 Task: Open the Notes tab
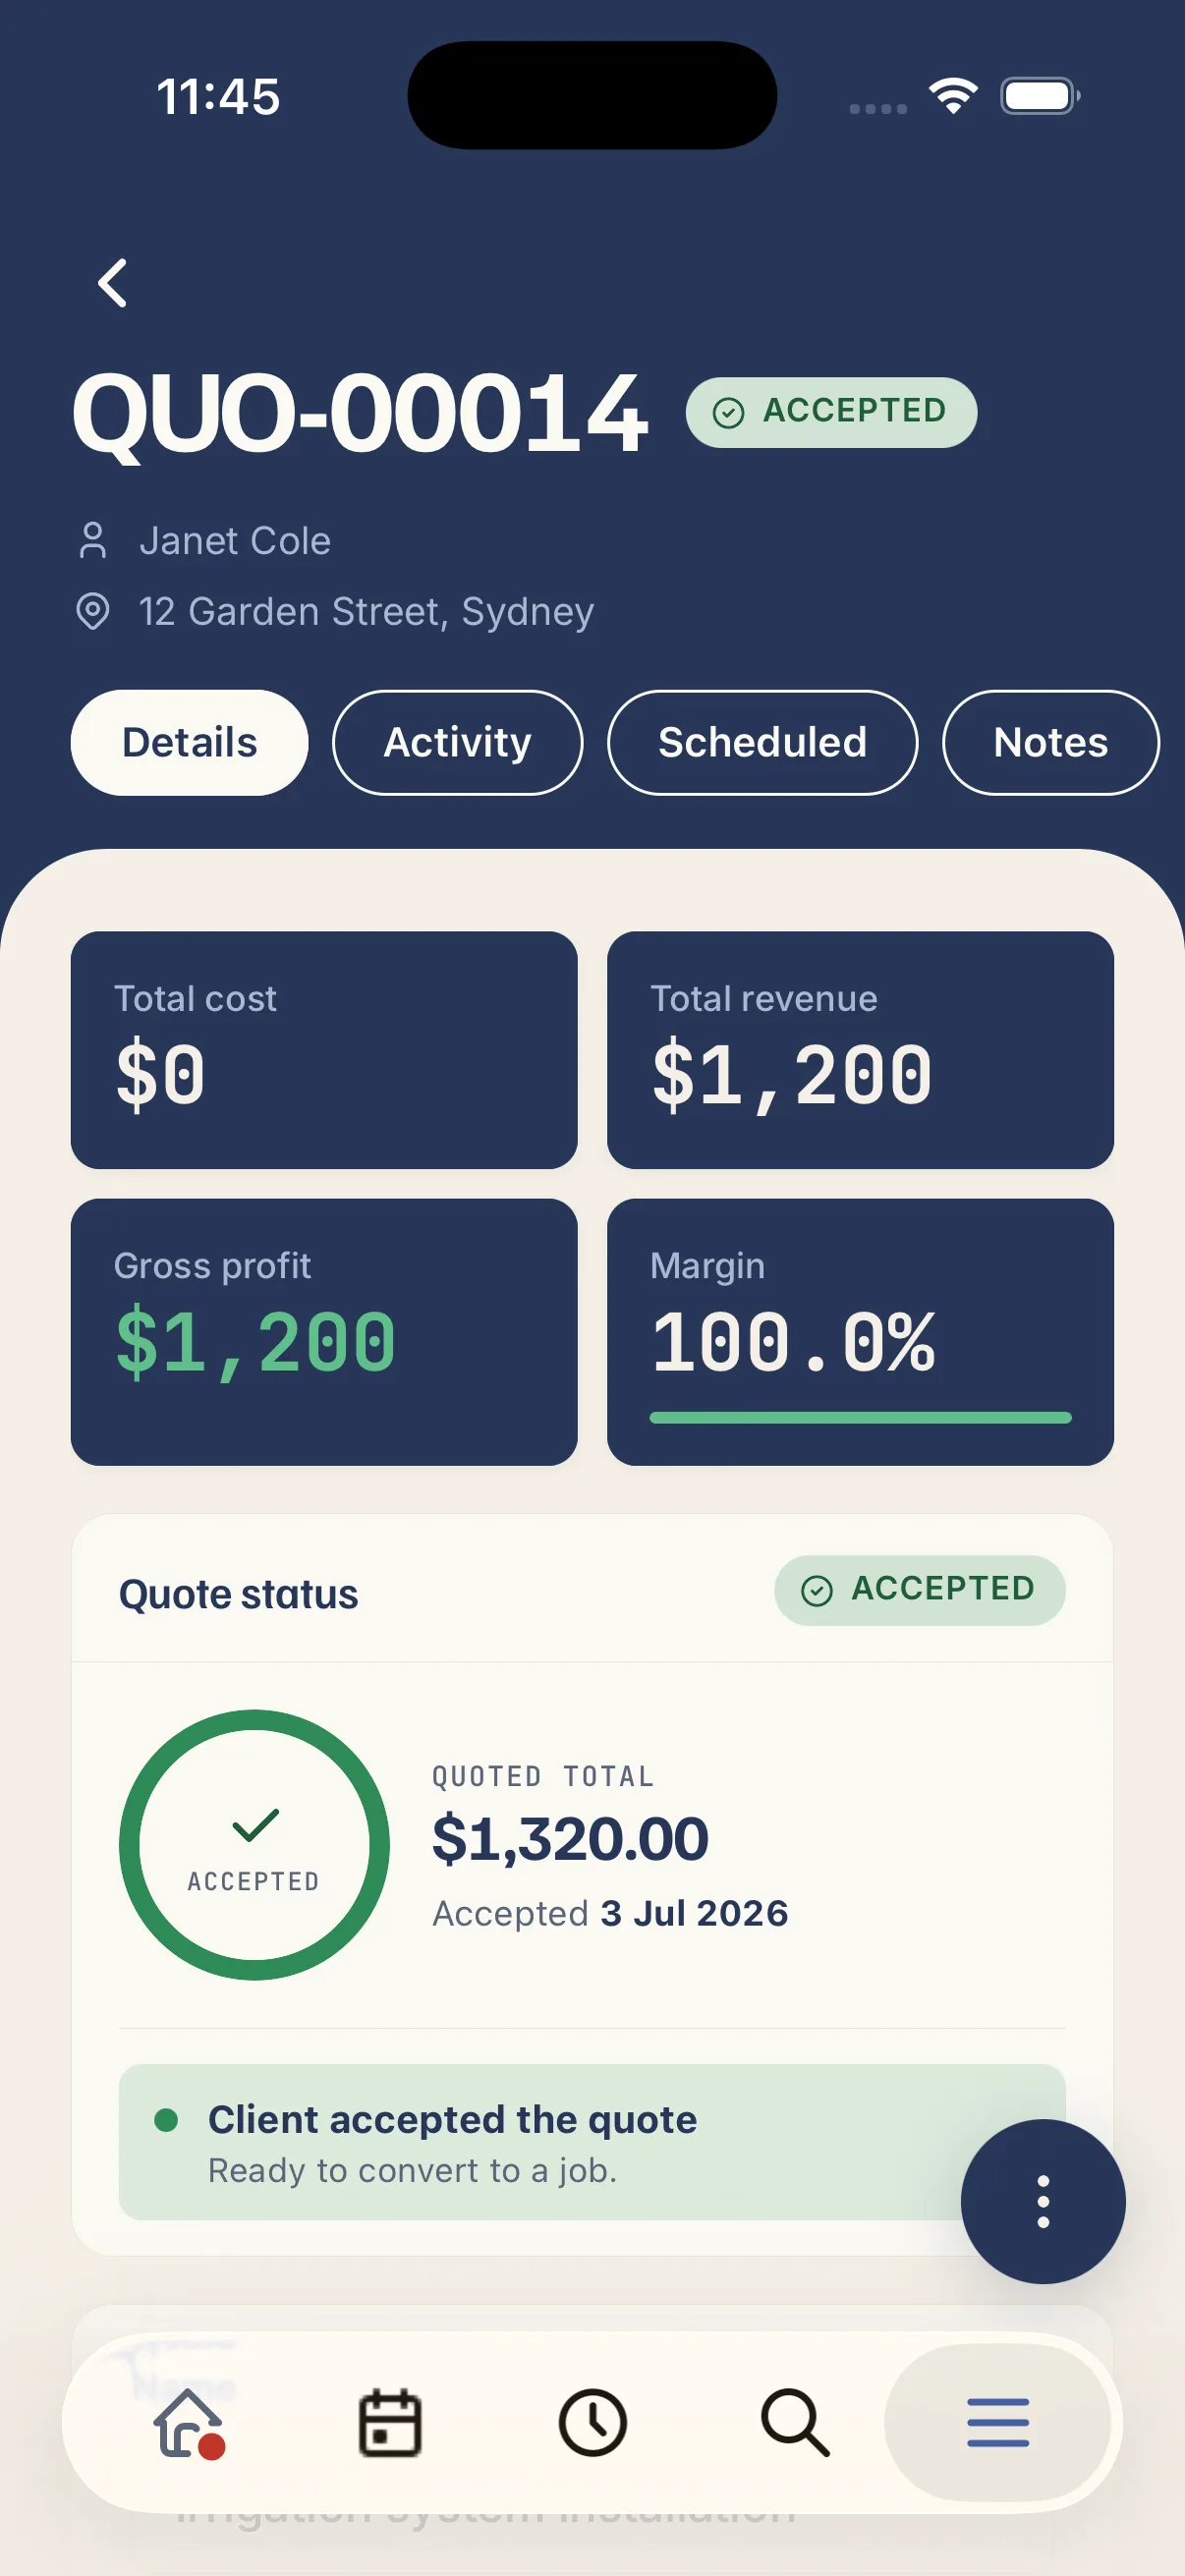tap(1050, 743)
